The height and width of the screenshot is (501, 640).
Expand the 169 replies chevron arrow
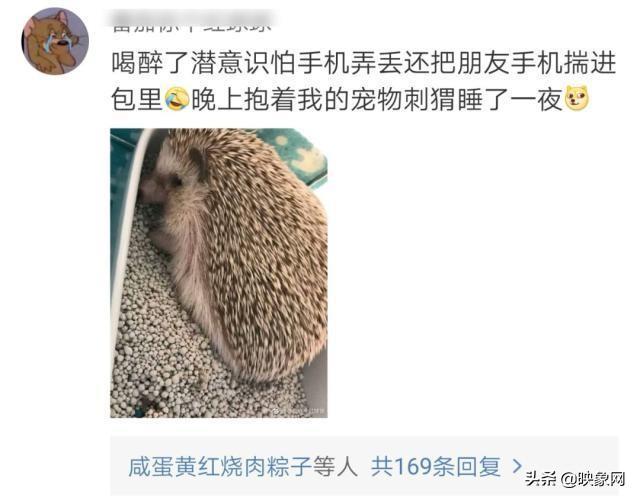[517, 466]
